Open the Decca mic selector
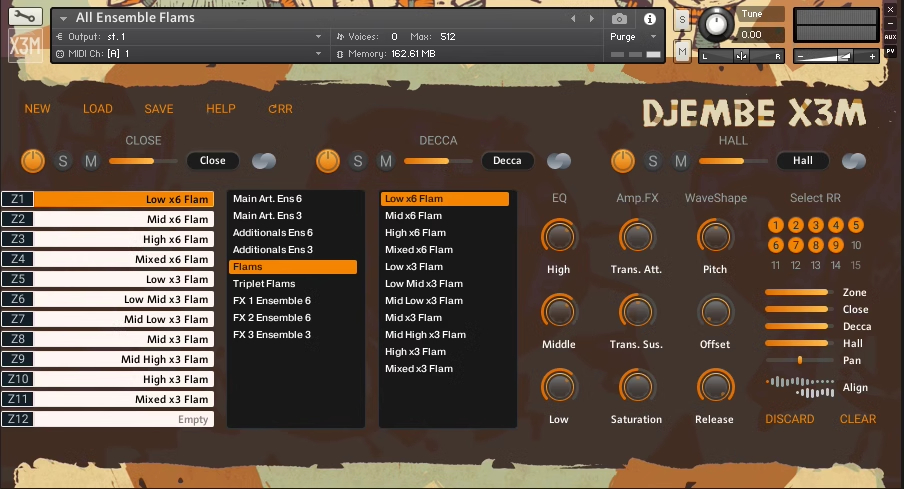Screen dimensions: 904x489 click(507, 161)
